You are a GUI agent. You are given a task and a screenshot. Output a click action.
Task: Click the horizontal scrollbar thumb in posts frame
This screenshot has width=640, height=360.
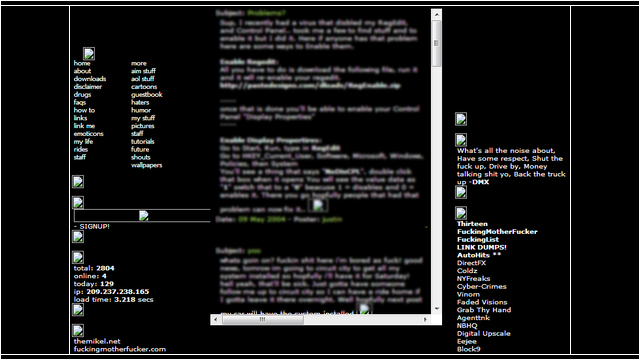click(x=263, y=320)
